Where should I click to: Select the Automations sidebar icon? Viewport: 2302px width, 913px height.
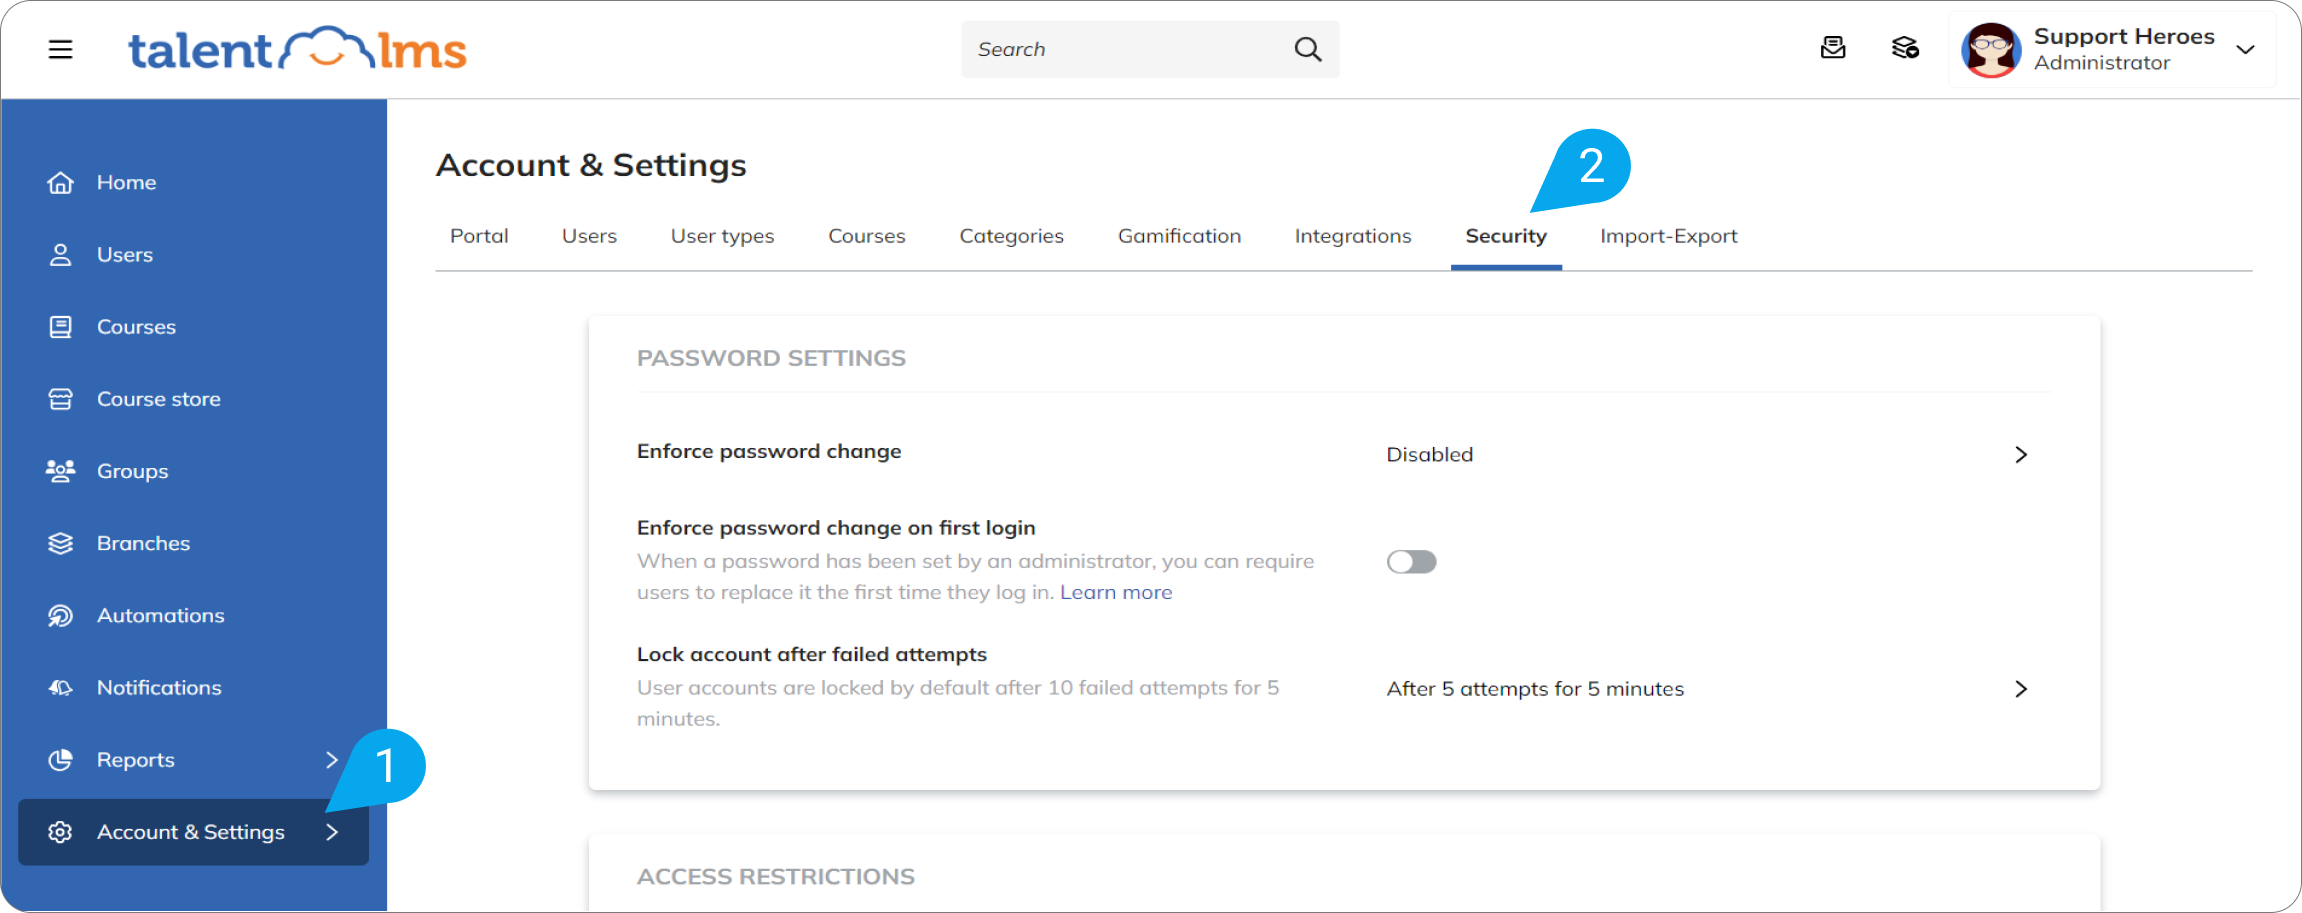[x=60, y=615]
